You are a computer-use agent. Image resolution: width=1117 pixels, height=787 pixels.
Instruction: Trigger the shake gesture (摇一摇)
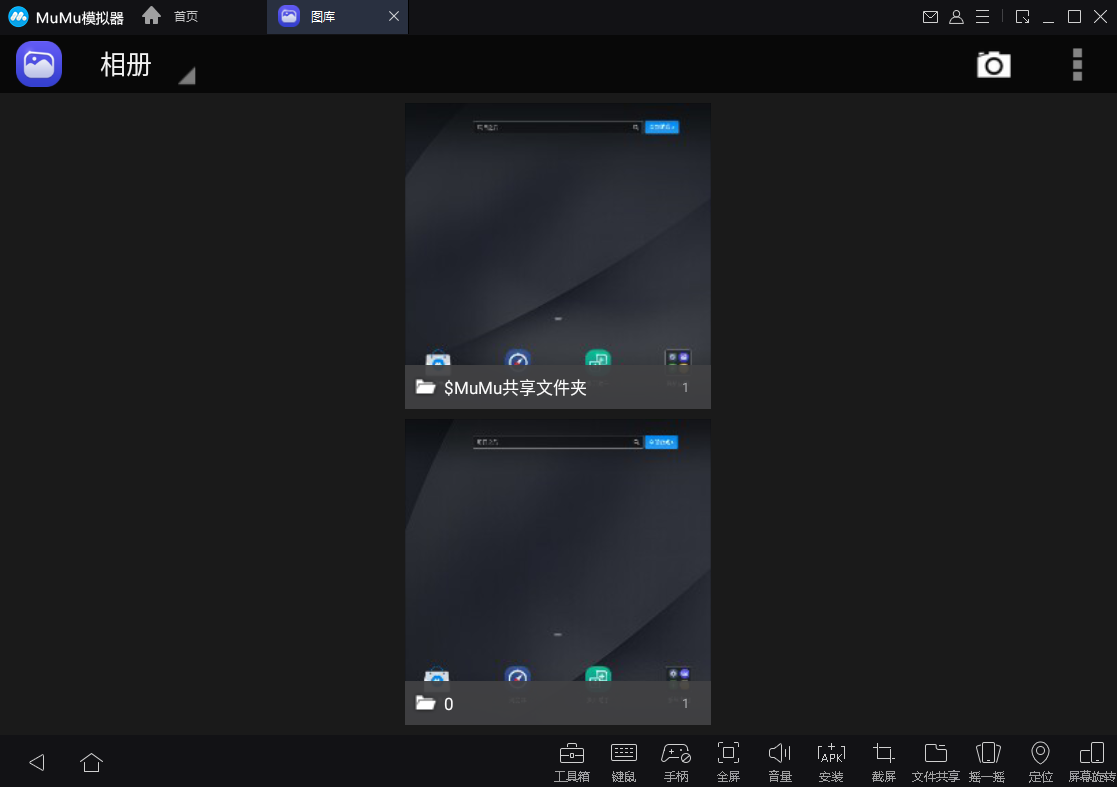pyautogui.click(x=988, y=761)
